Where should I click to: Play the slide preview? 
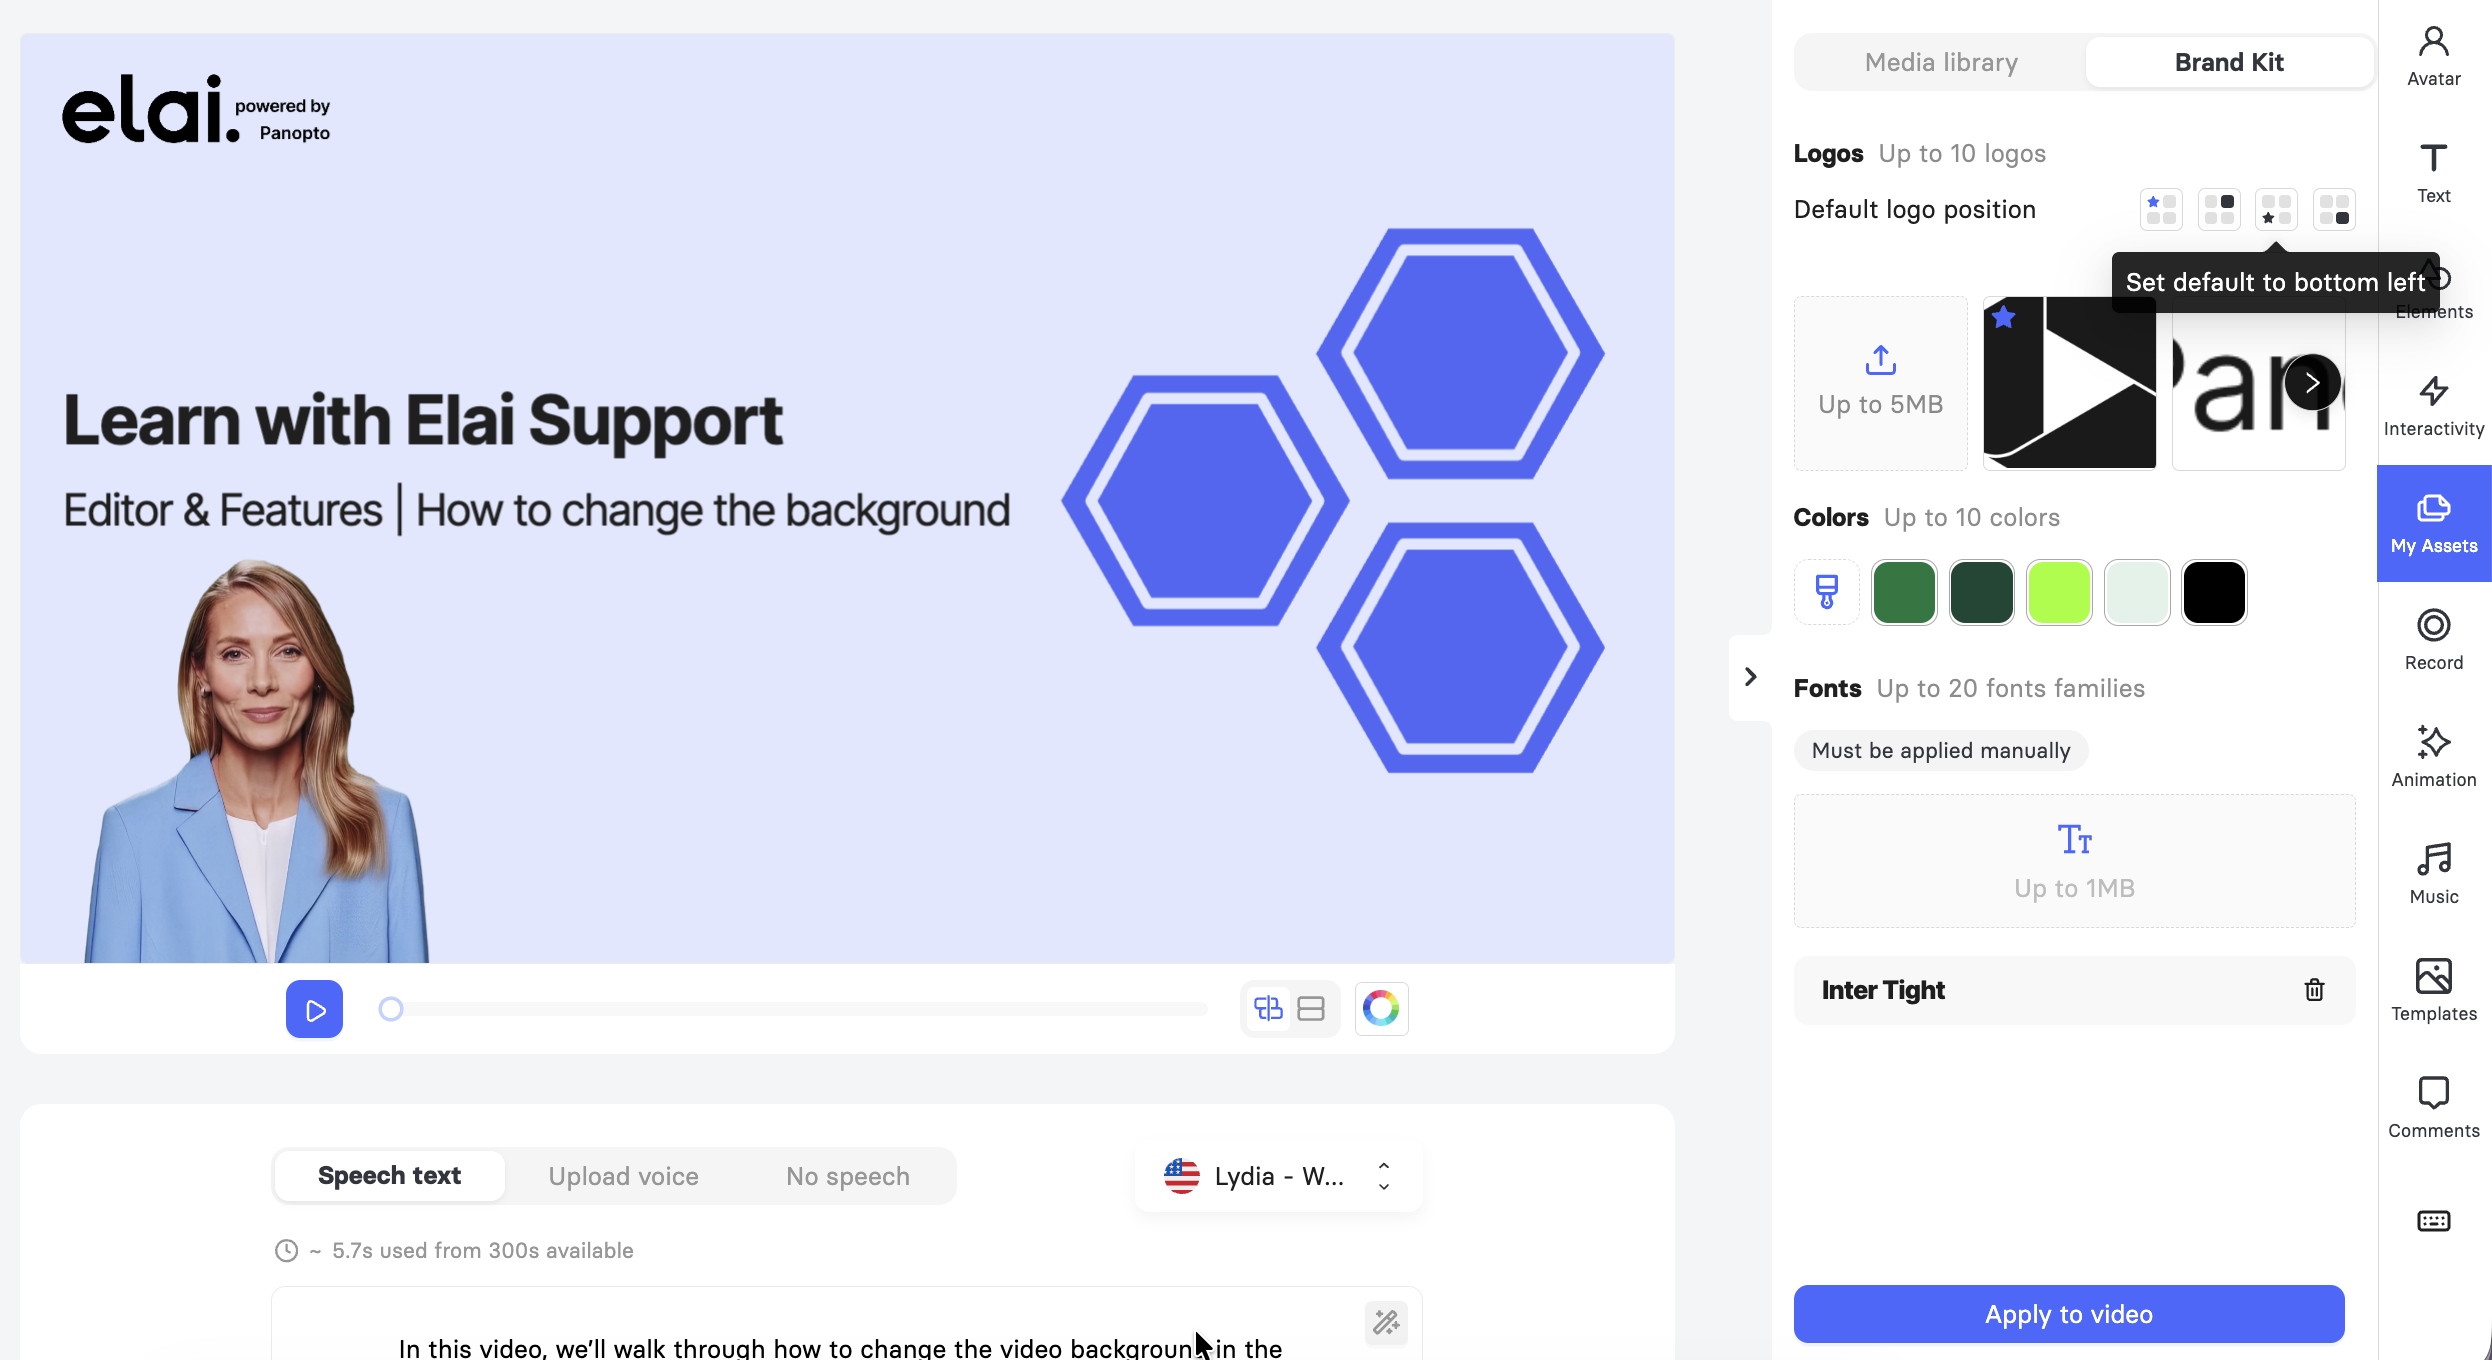pos(314,1009)
